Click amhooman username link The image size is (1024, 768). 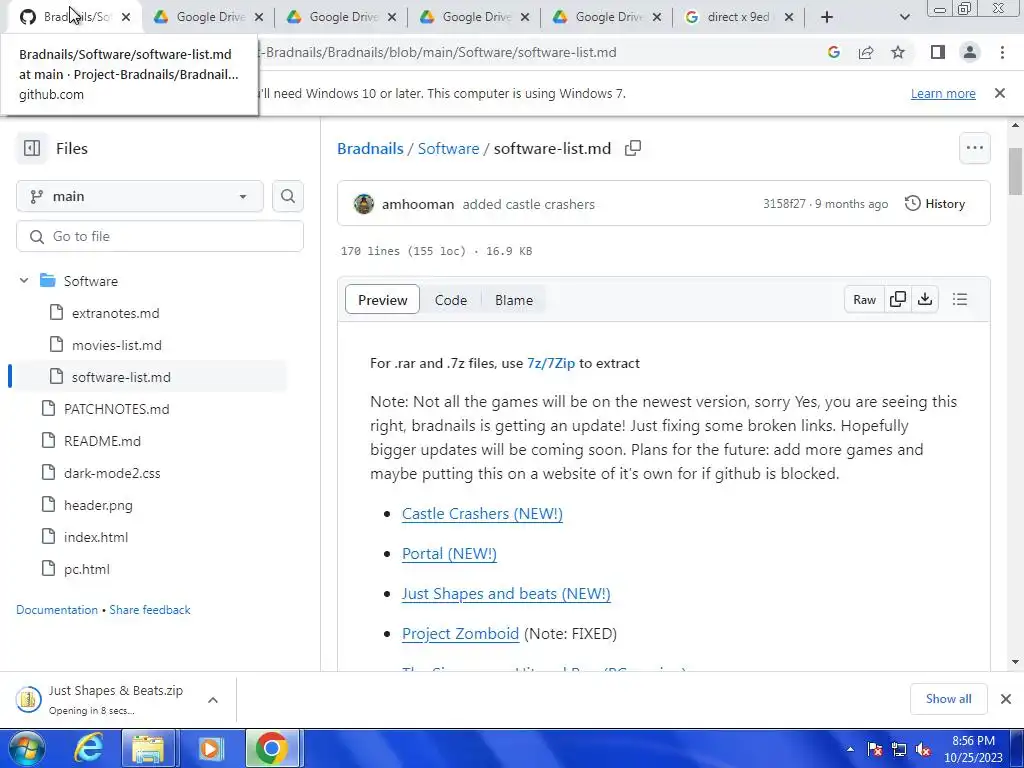418,204
